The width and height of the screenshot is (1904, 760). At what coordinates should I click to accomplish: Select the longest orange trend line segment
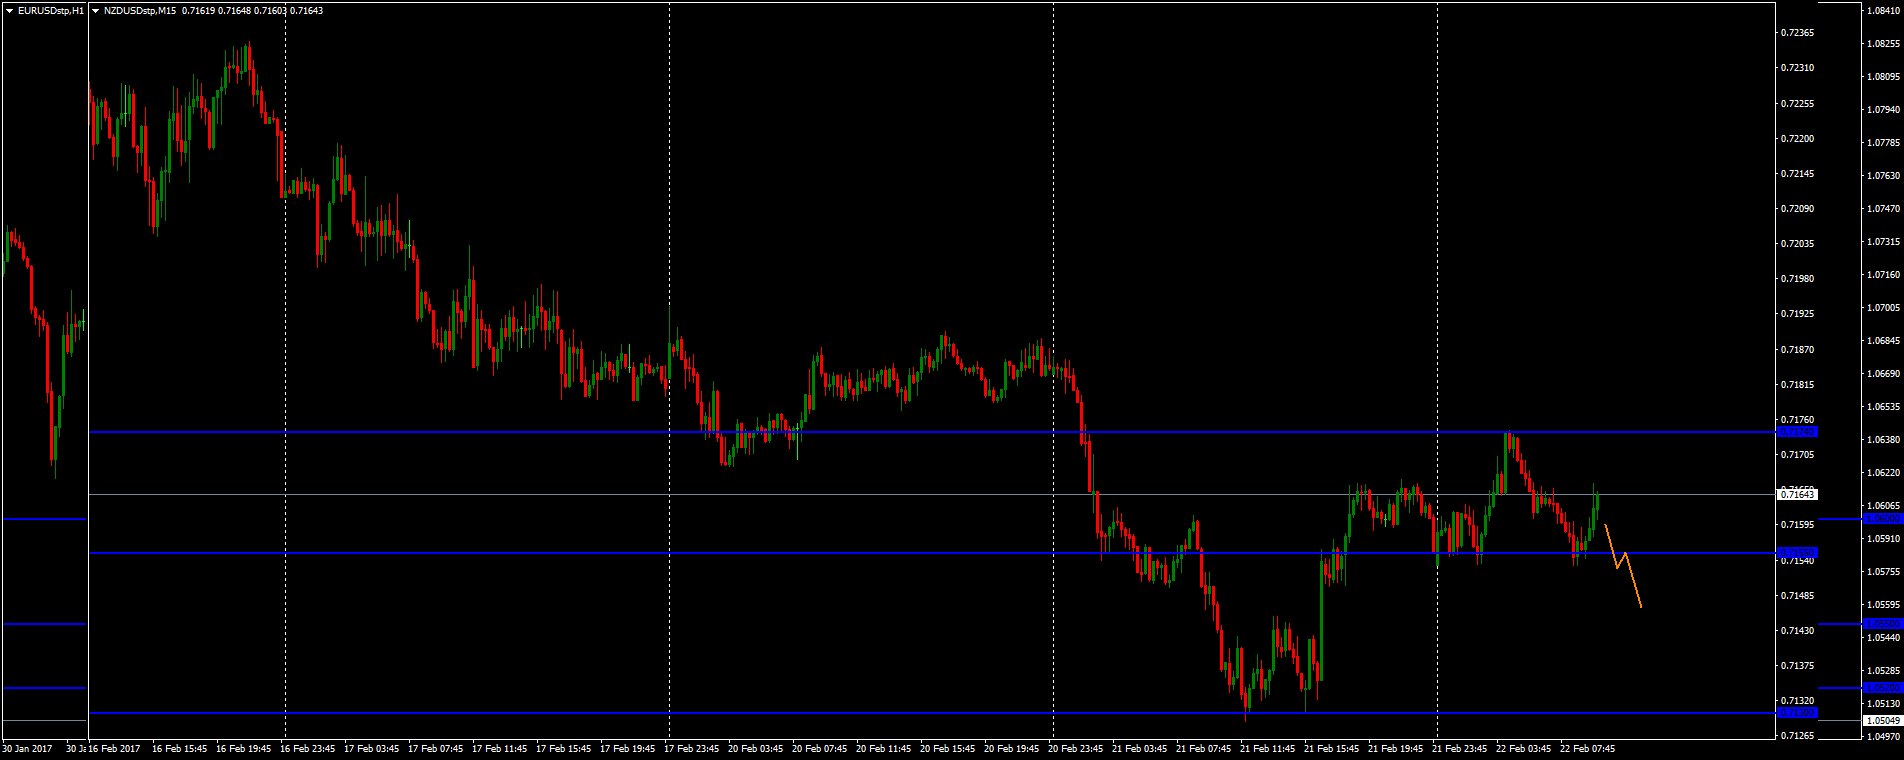coord(1633,580)
